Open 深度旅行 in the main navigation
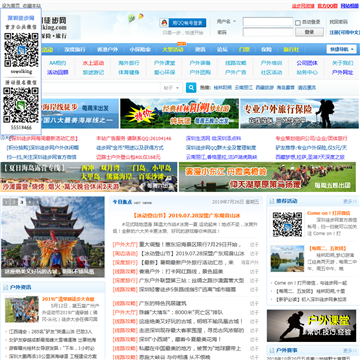The image size is (360, 360). click(x=75, y=50)
